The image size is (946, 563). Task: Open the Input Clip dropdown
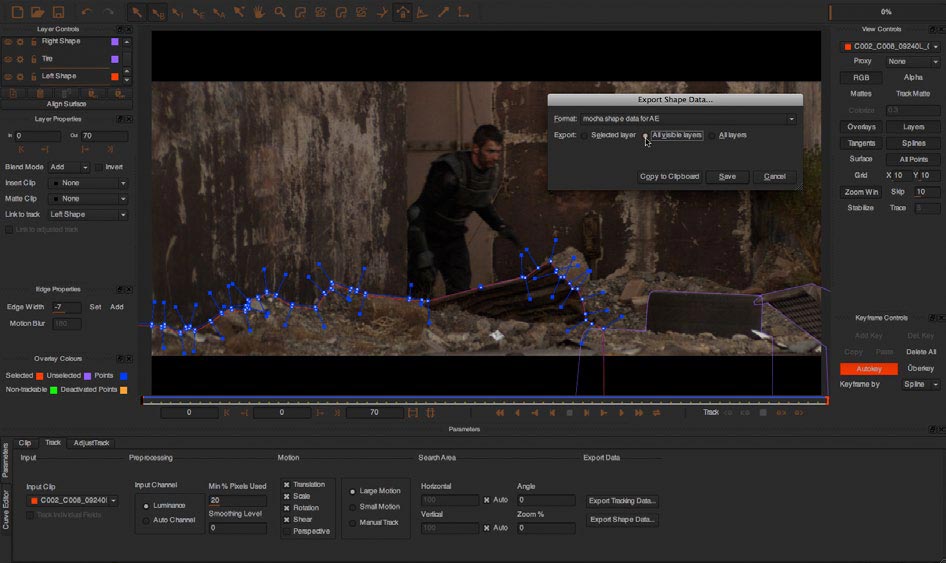point(72,500)
